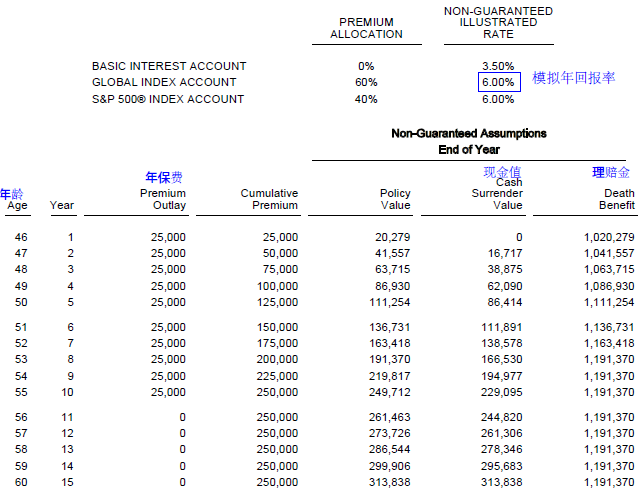
Task: Click death benefit 1,020,279
Action: click(609, 237)
